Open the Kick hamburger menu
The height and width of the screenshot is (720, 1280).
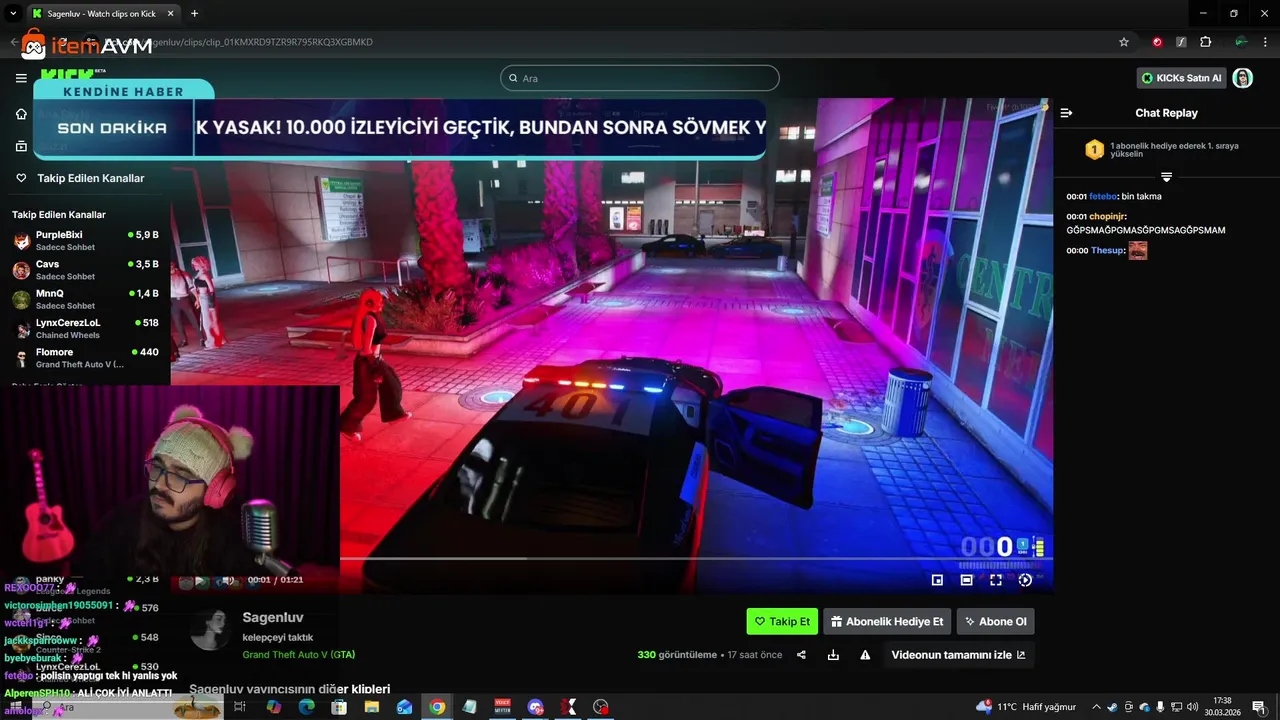pos(21,78)
